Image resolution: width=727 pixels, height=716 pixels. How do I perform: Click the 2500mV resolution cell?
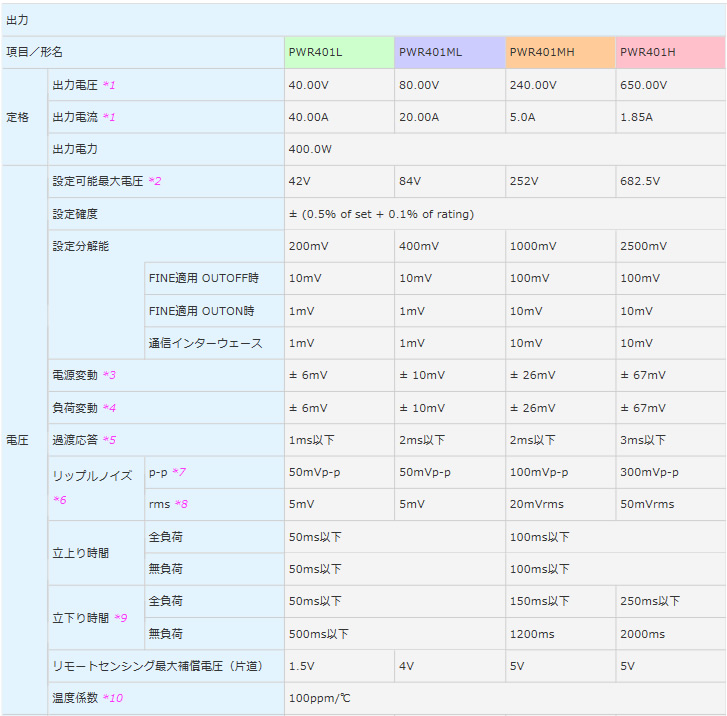670,246
